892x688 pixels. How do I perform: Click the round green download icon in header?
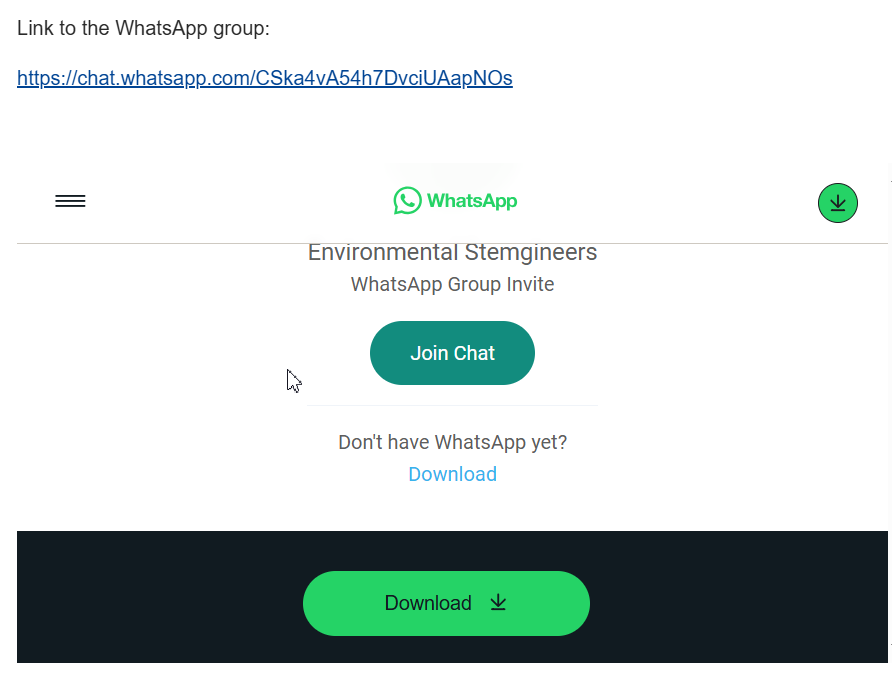click(x=838, y=203)
